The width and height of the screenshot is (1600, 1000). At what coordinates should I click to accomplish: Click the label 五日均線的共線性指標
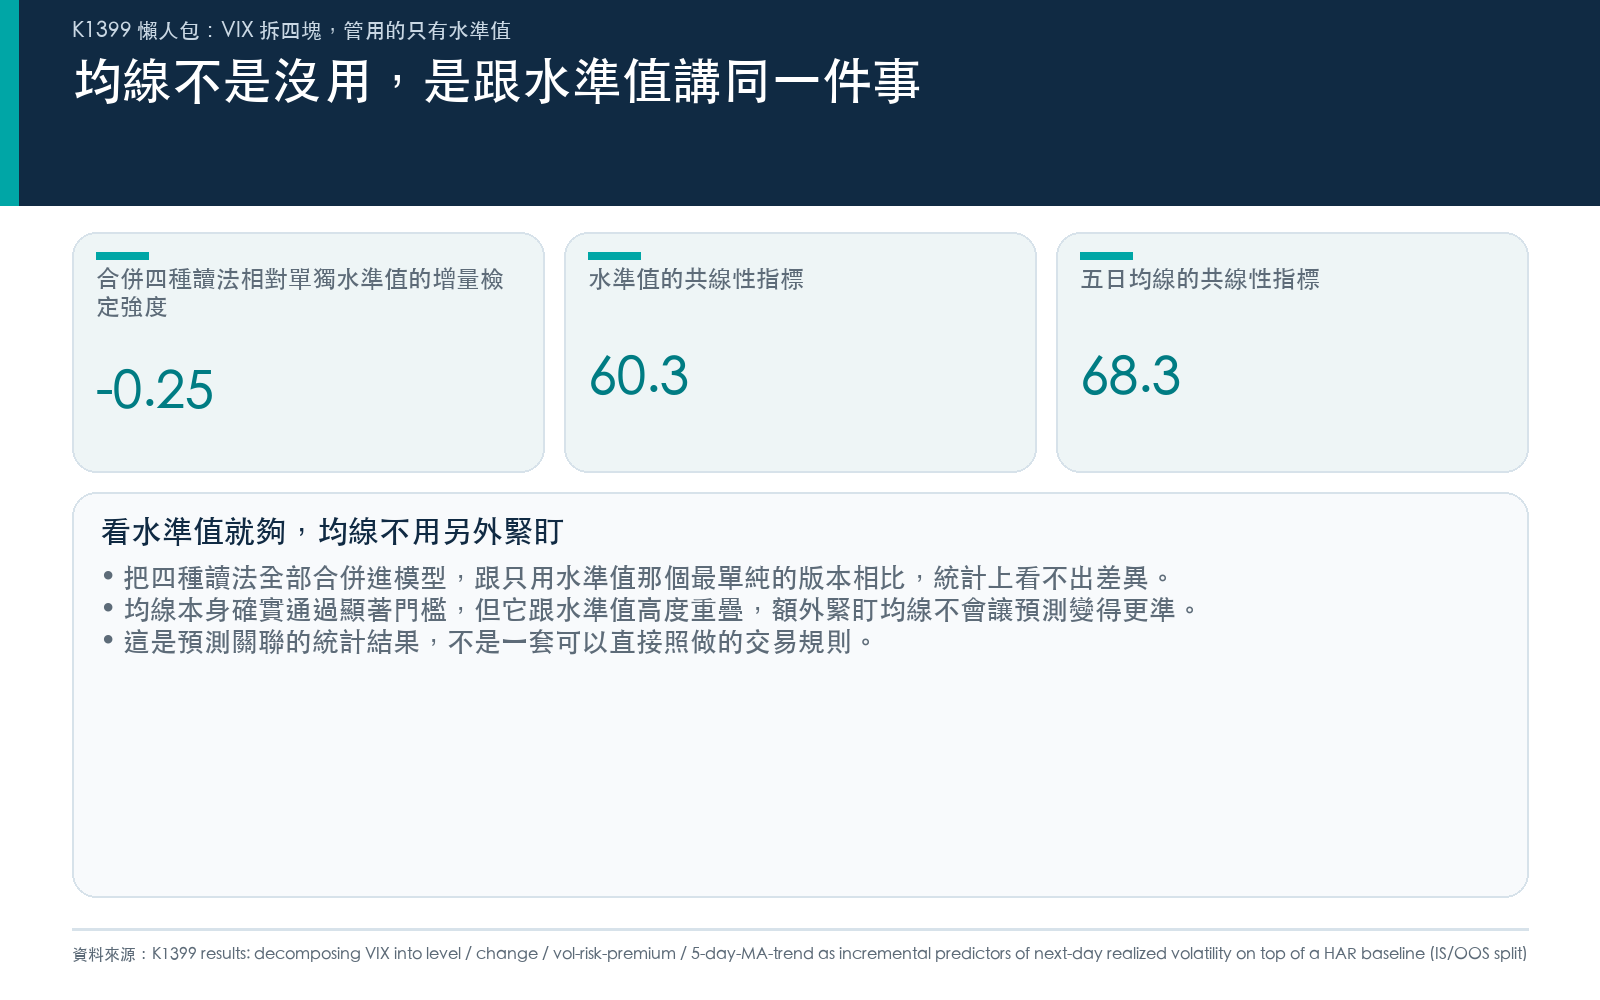pos(1200,279)
